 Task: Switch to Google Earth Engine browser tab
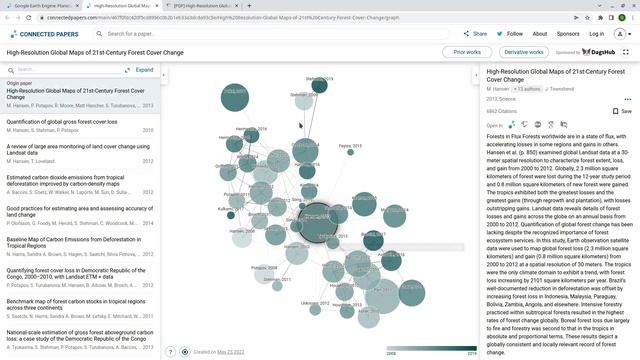(42, 6)
